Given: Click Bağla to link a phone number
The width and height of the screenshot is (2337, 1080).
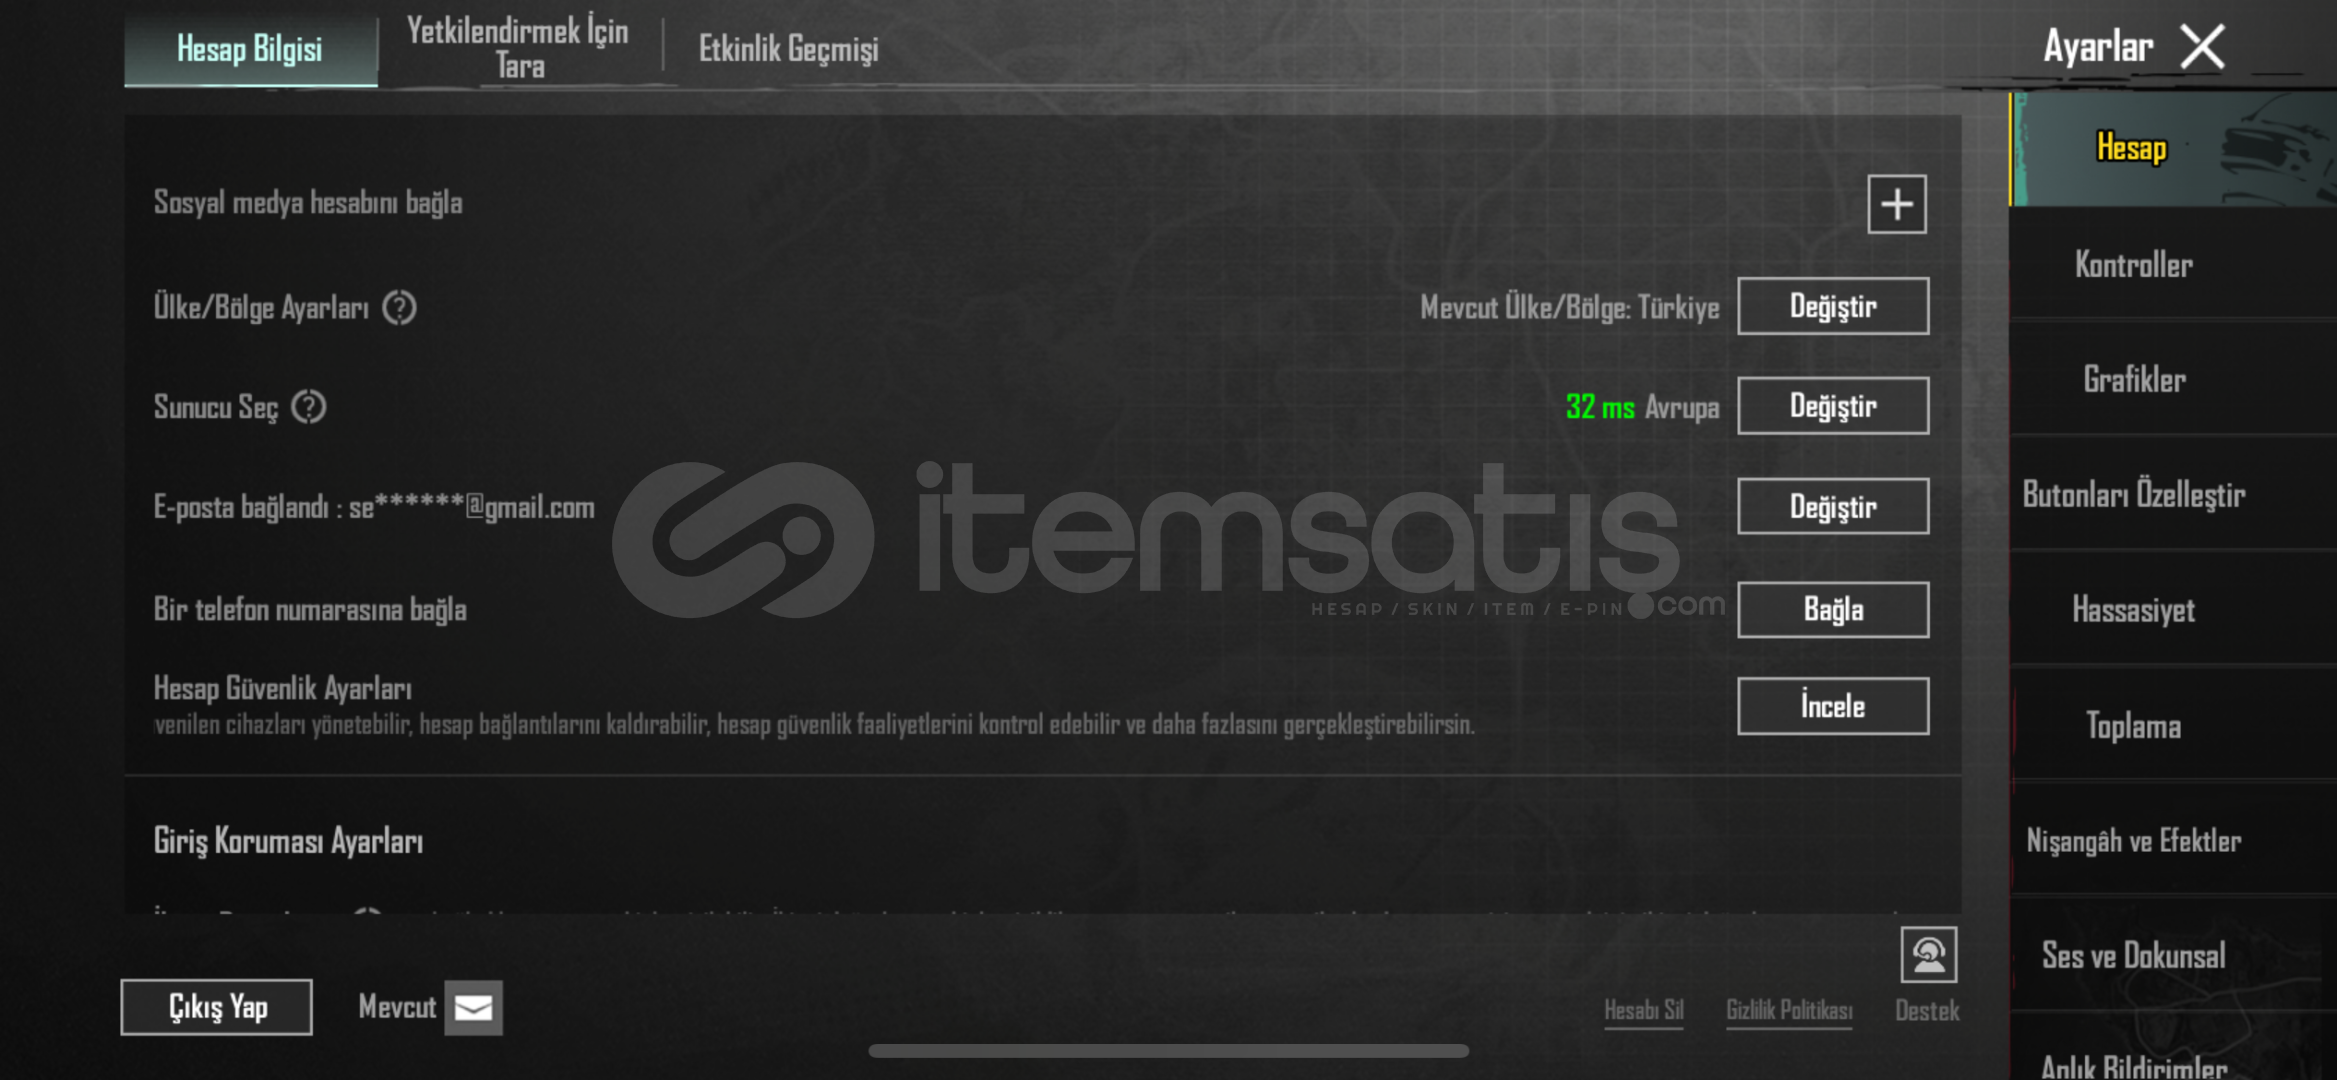Looking at the screenshot, I should [x=1832, y=609].
